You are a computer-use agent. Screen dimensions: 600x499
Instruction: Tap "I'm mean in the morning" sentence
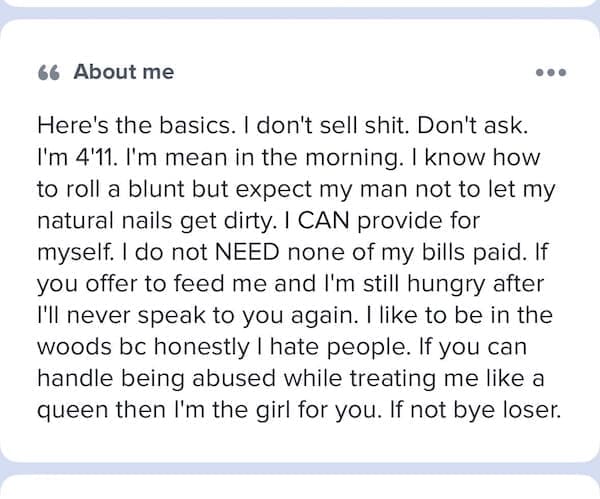(224, 157)
